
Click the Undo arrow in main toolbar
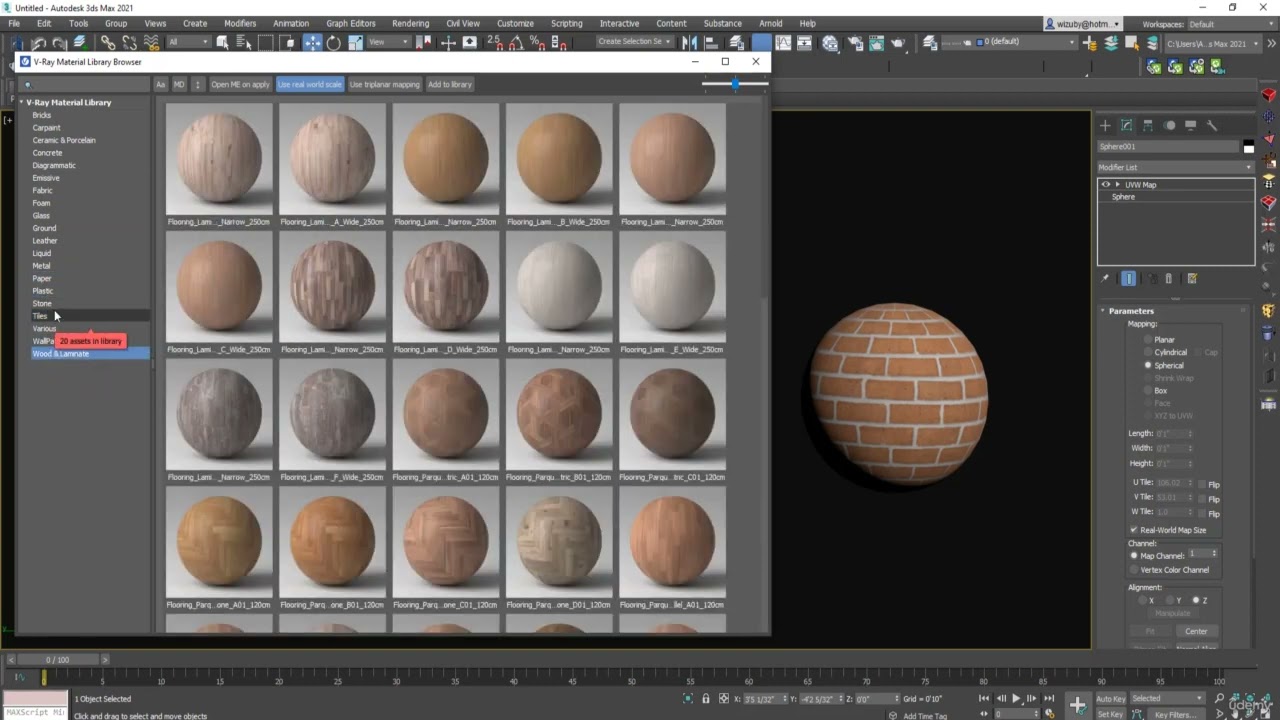coord(39,43)
